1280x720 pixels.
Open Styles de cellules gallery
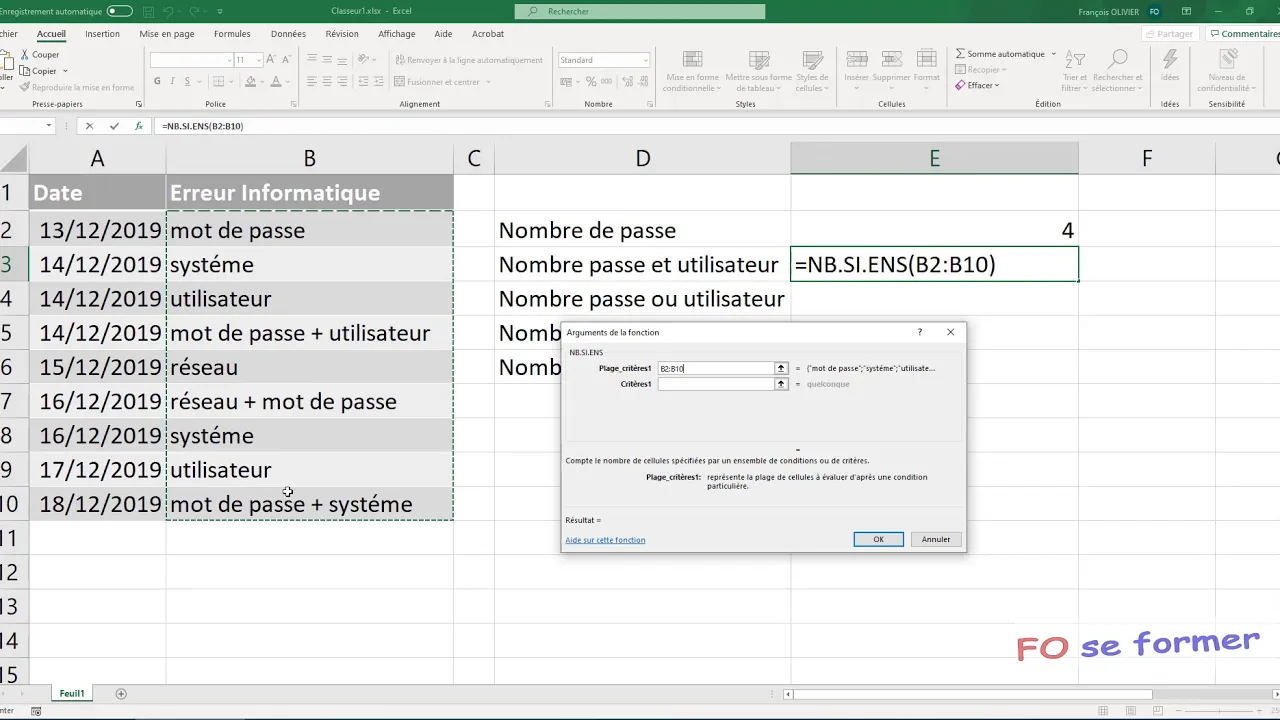click(x=812, y=70)
